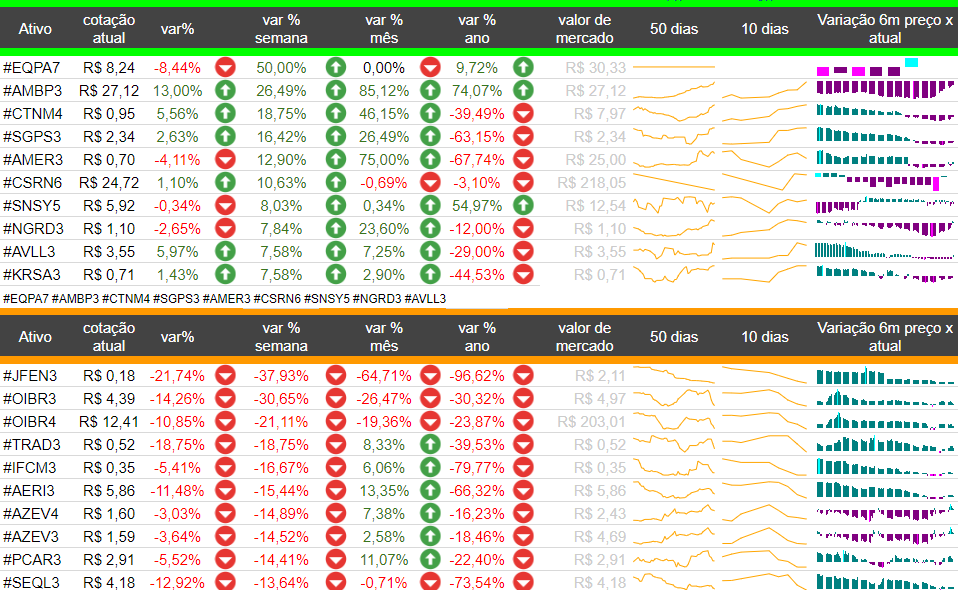Click the red down arrow next to #OIBR4 -19,36% monthly
The width and height of the screenshot is (958, 590).
(430, 421)
